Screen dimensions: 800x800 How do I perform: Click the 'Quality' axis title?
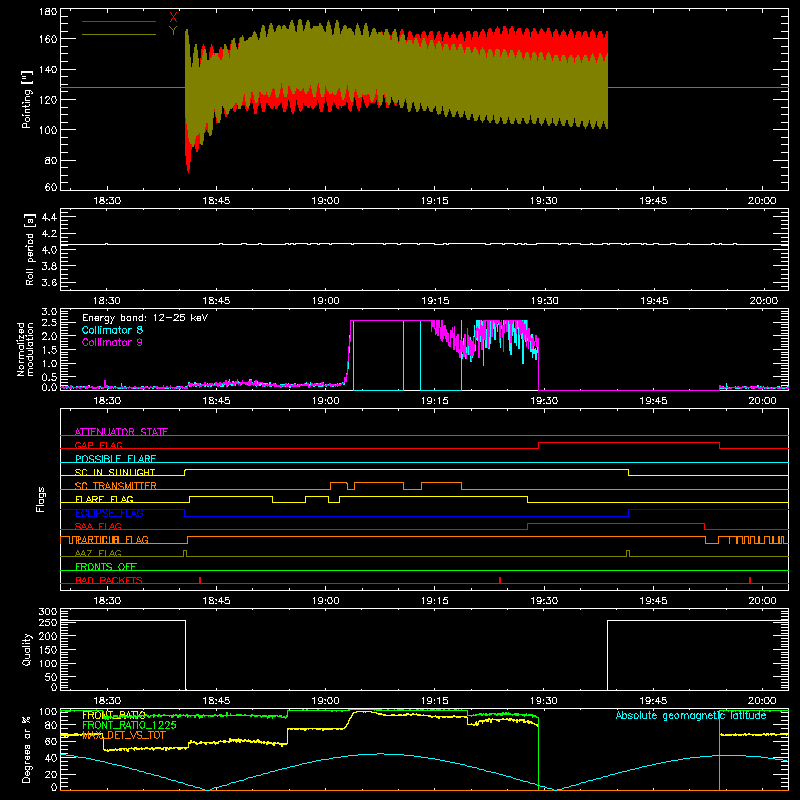pos(27,649)
